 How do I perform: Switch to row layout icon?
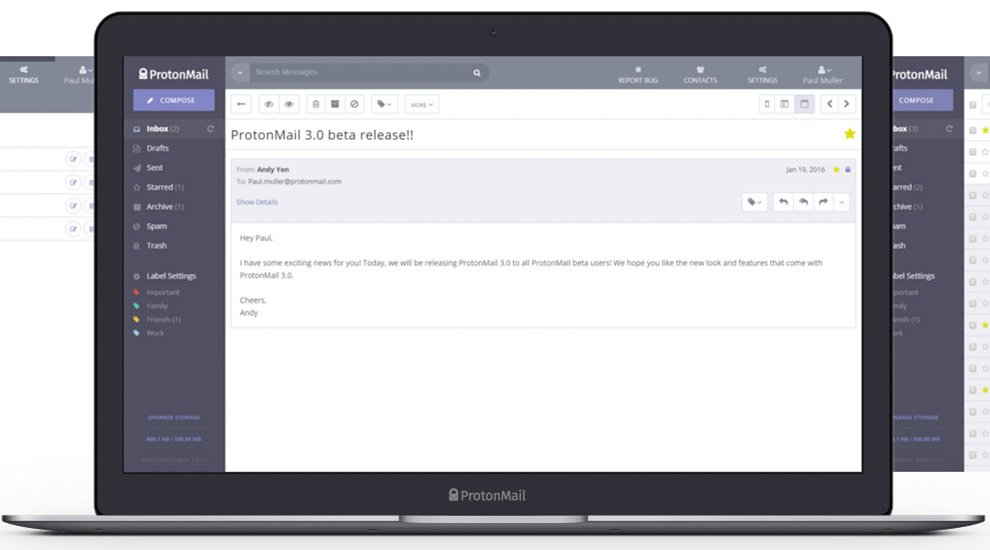804,104
